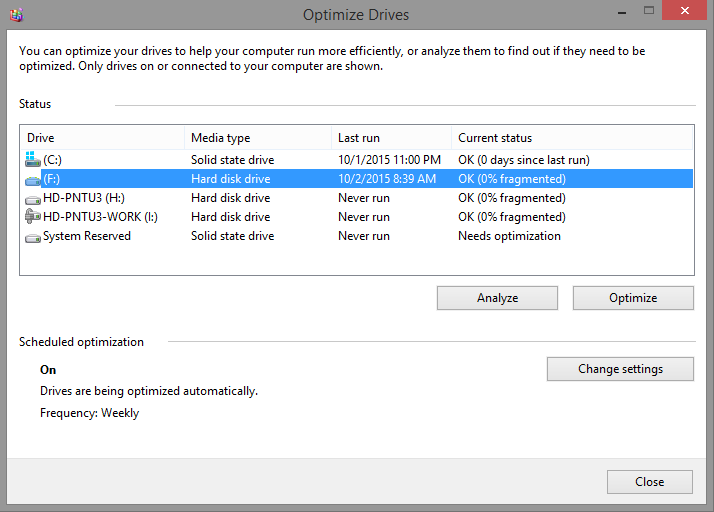
Task: Select the HD-PNTU3-WORK (I:) row
Action: pos(100,217)
